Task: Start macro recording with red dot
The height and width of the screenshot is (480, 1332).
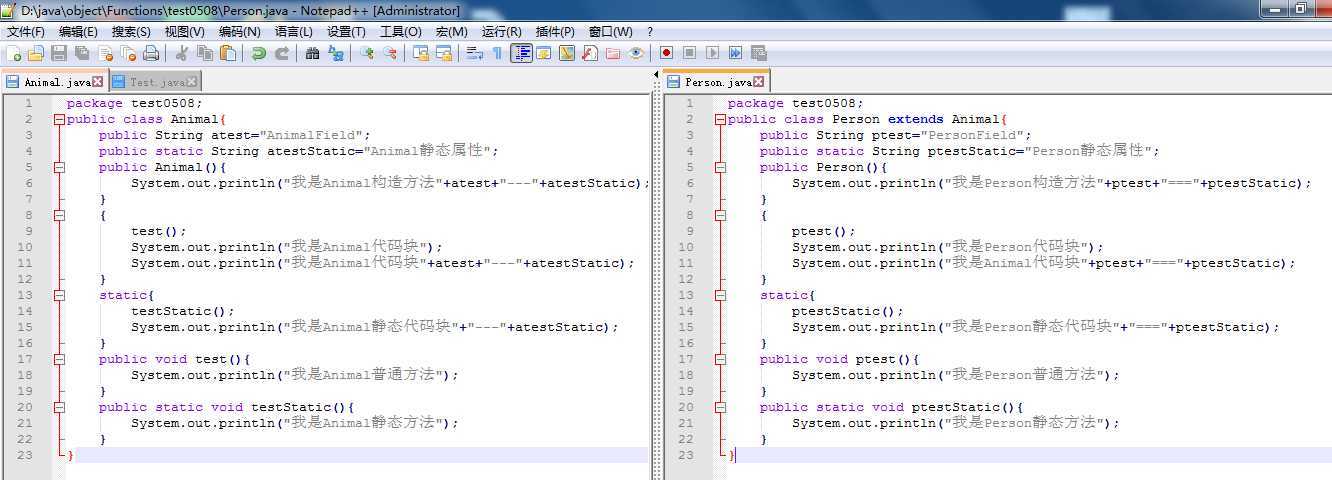Action: (666, 53)
